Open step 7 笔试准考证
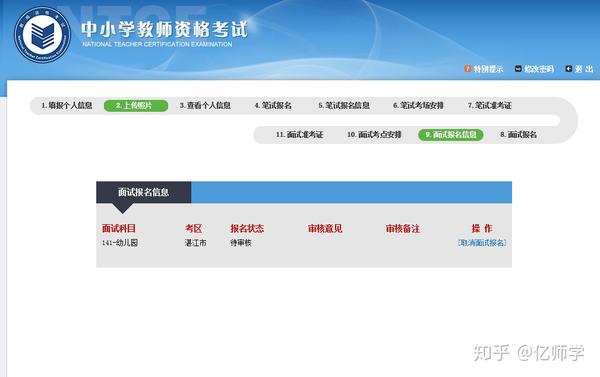 click(489, 106)
